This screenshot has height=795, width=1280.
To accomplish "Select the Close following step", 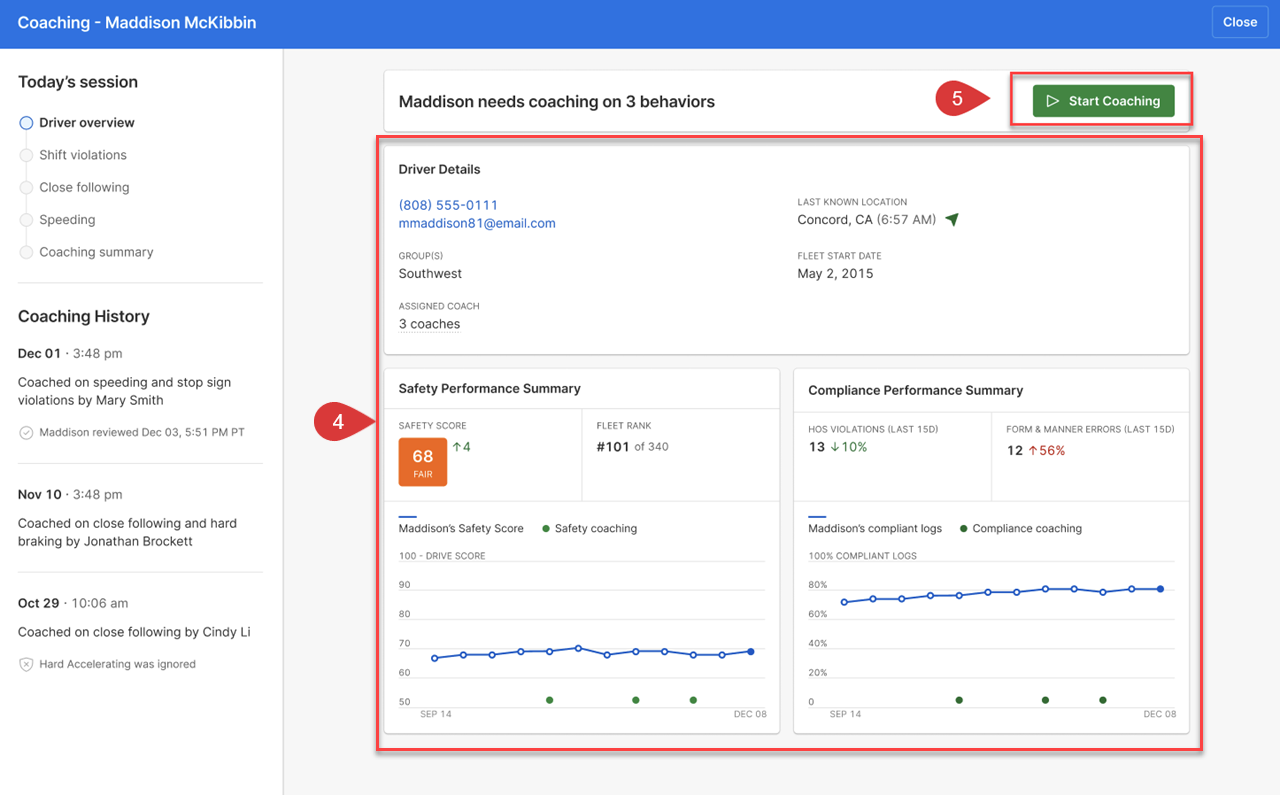I will click(x=84, y=187).
